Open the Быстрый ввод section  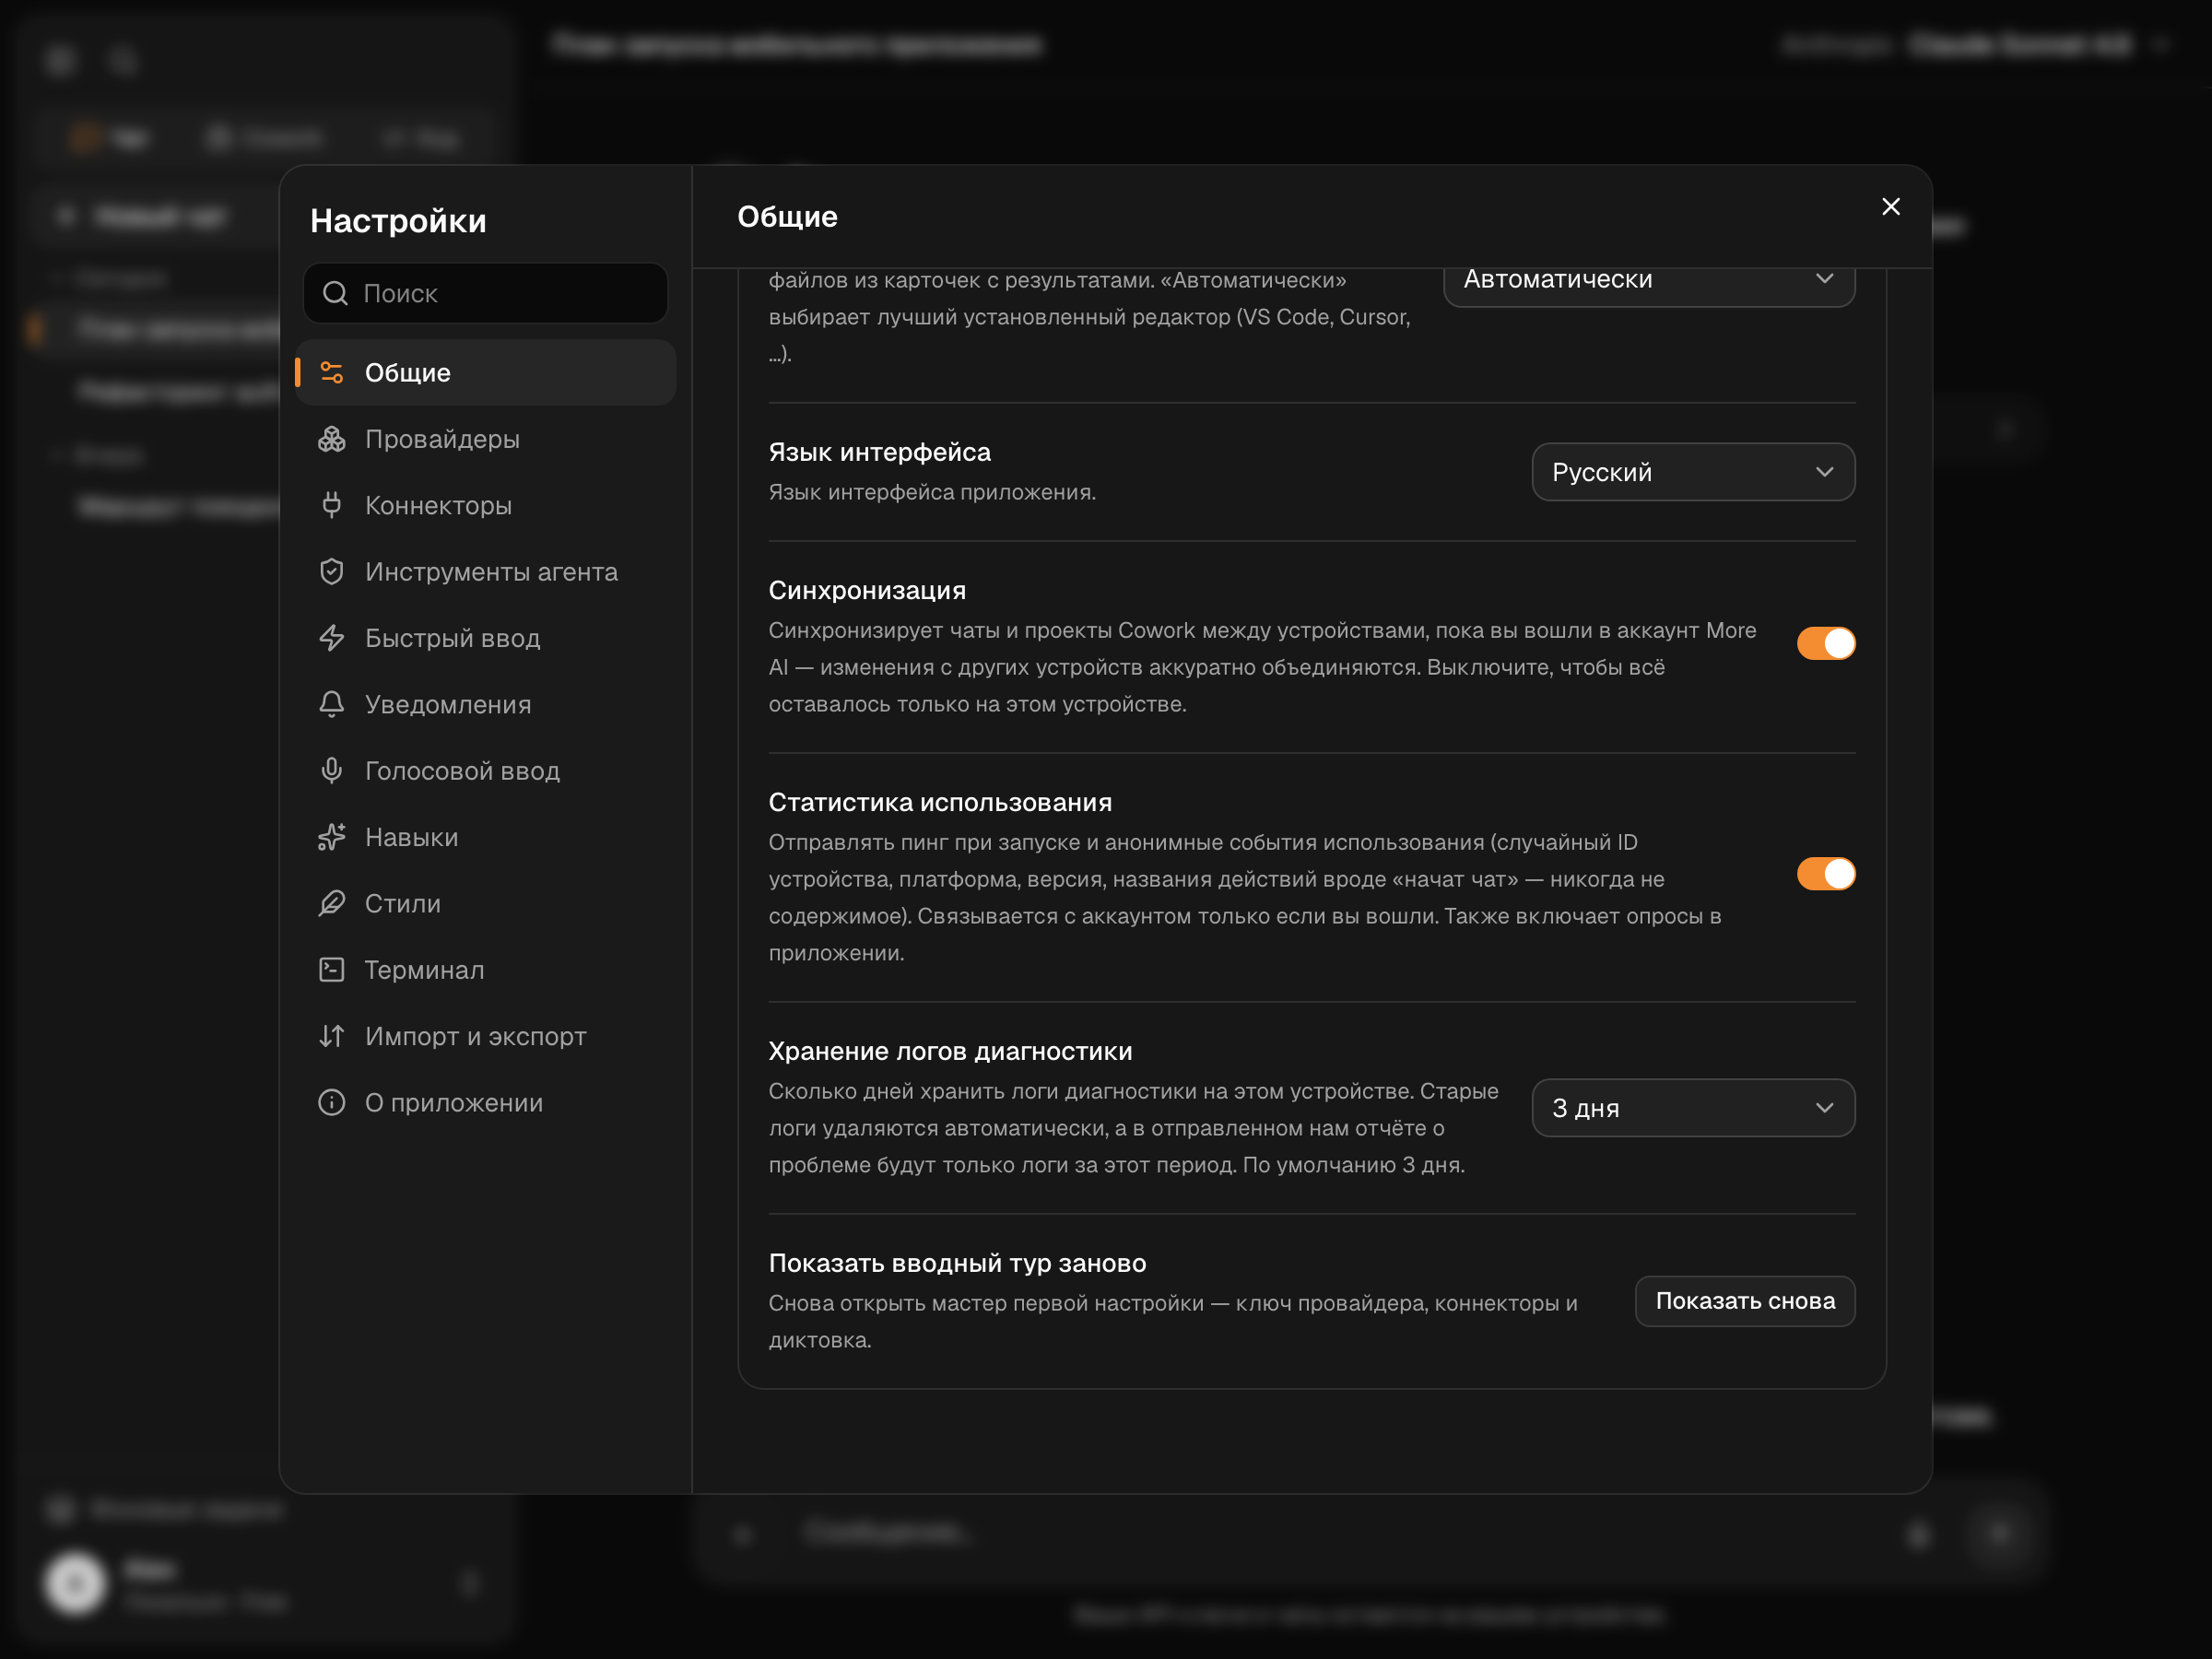(485, 638)
